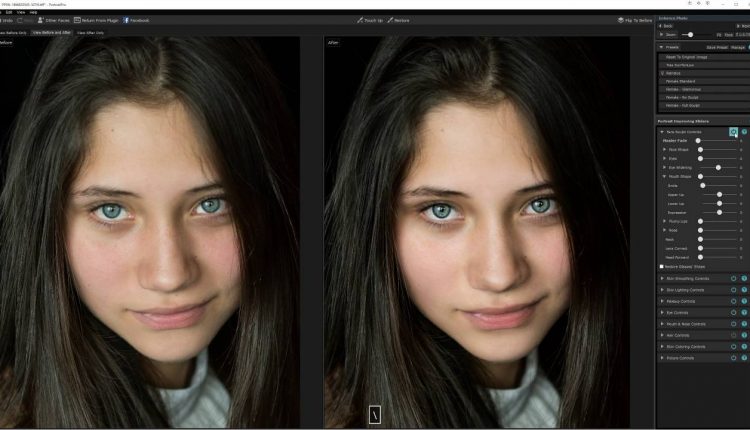Toggle Picture Controls power button

click(733, 358)
